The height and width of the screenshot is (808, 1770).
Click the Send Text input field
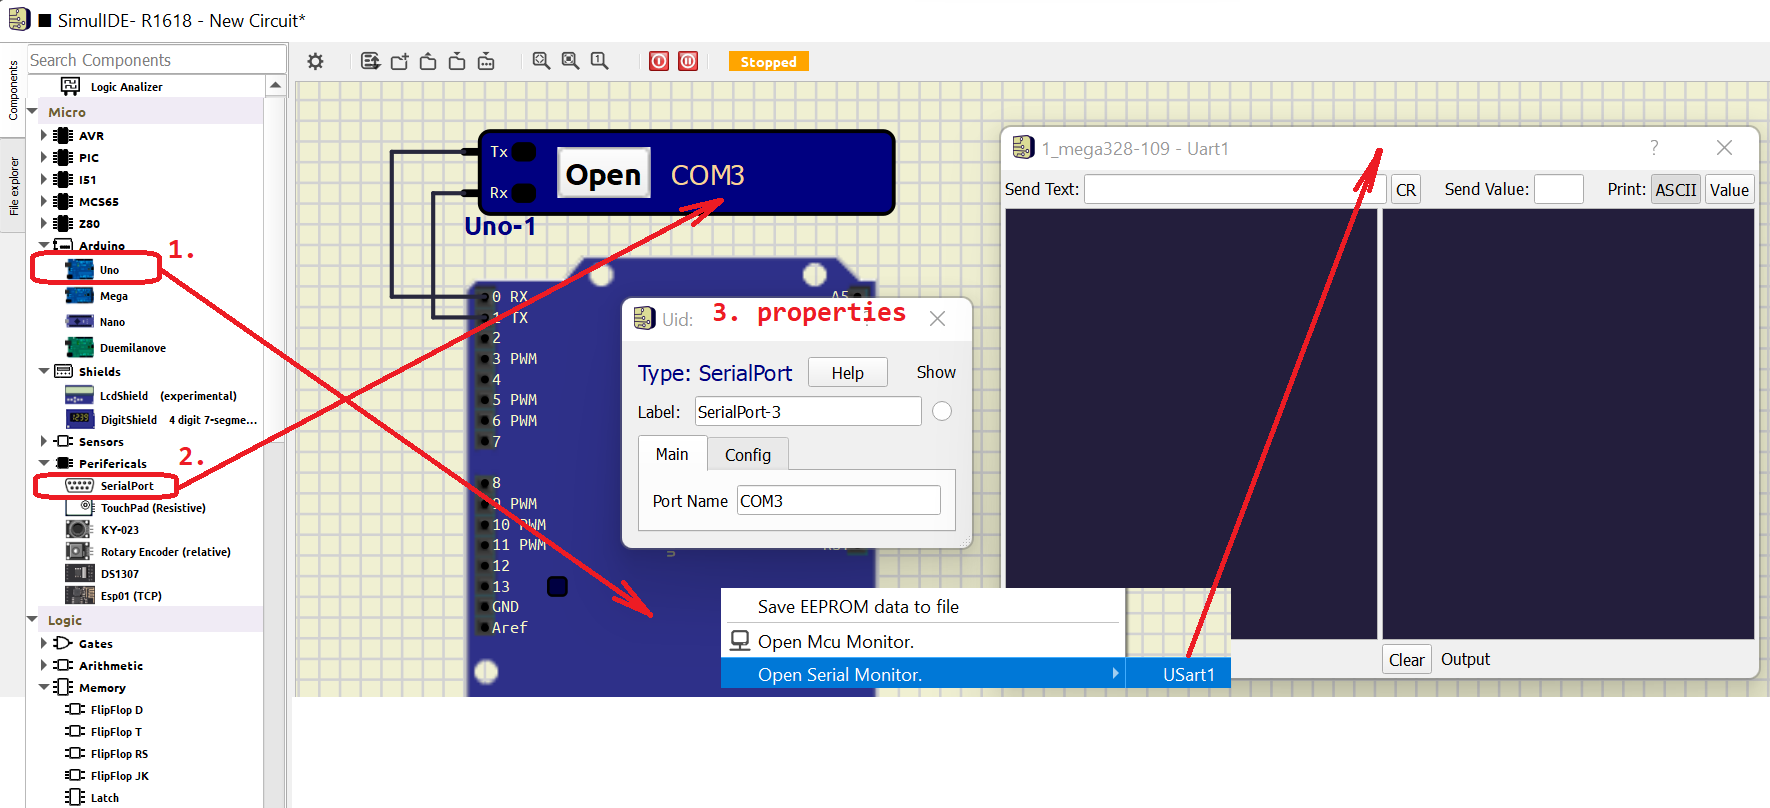coord(1235,189)
